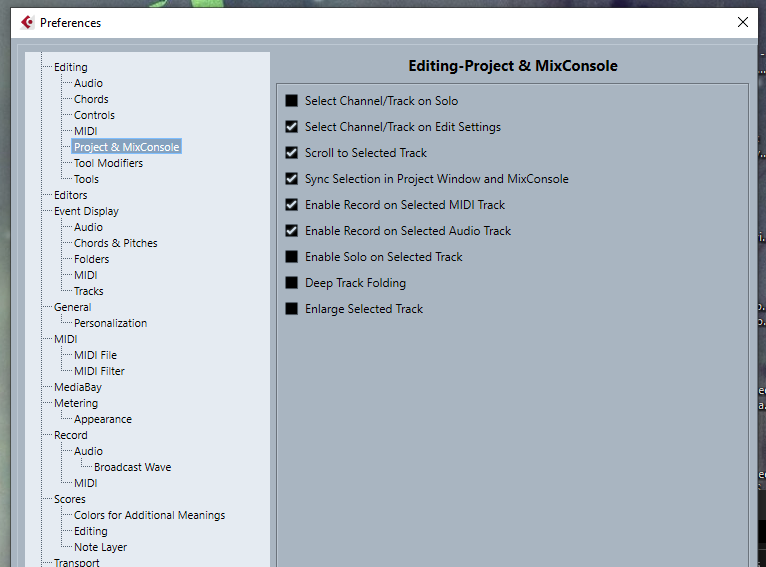The height and width of the screenshot is (567, 766).
Task: Select the Editors category
Action: point(71,195)
